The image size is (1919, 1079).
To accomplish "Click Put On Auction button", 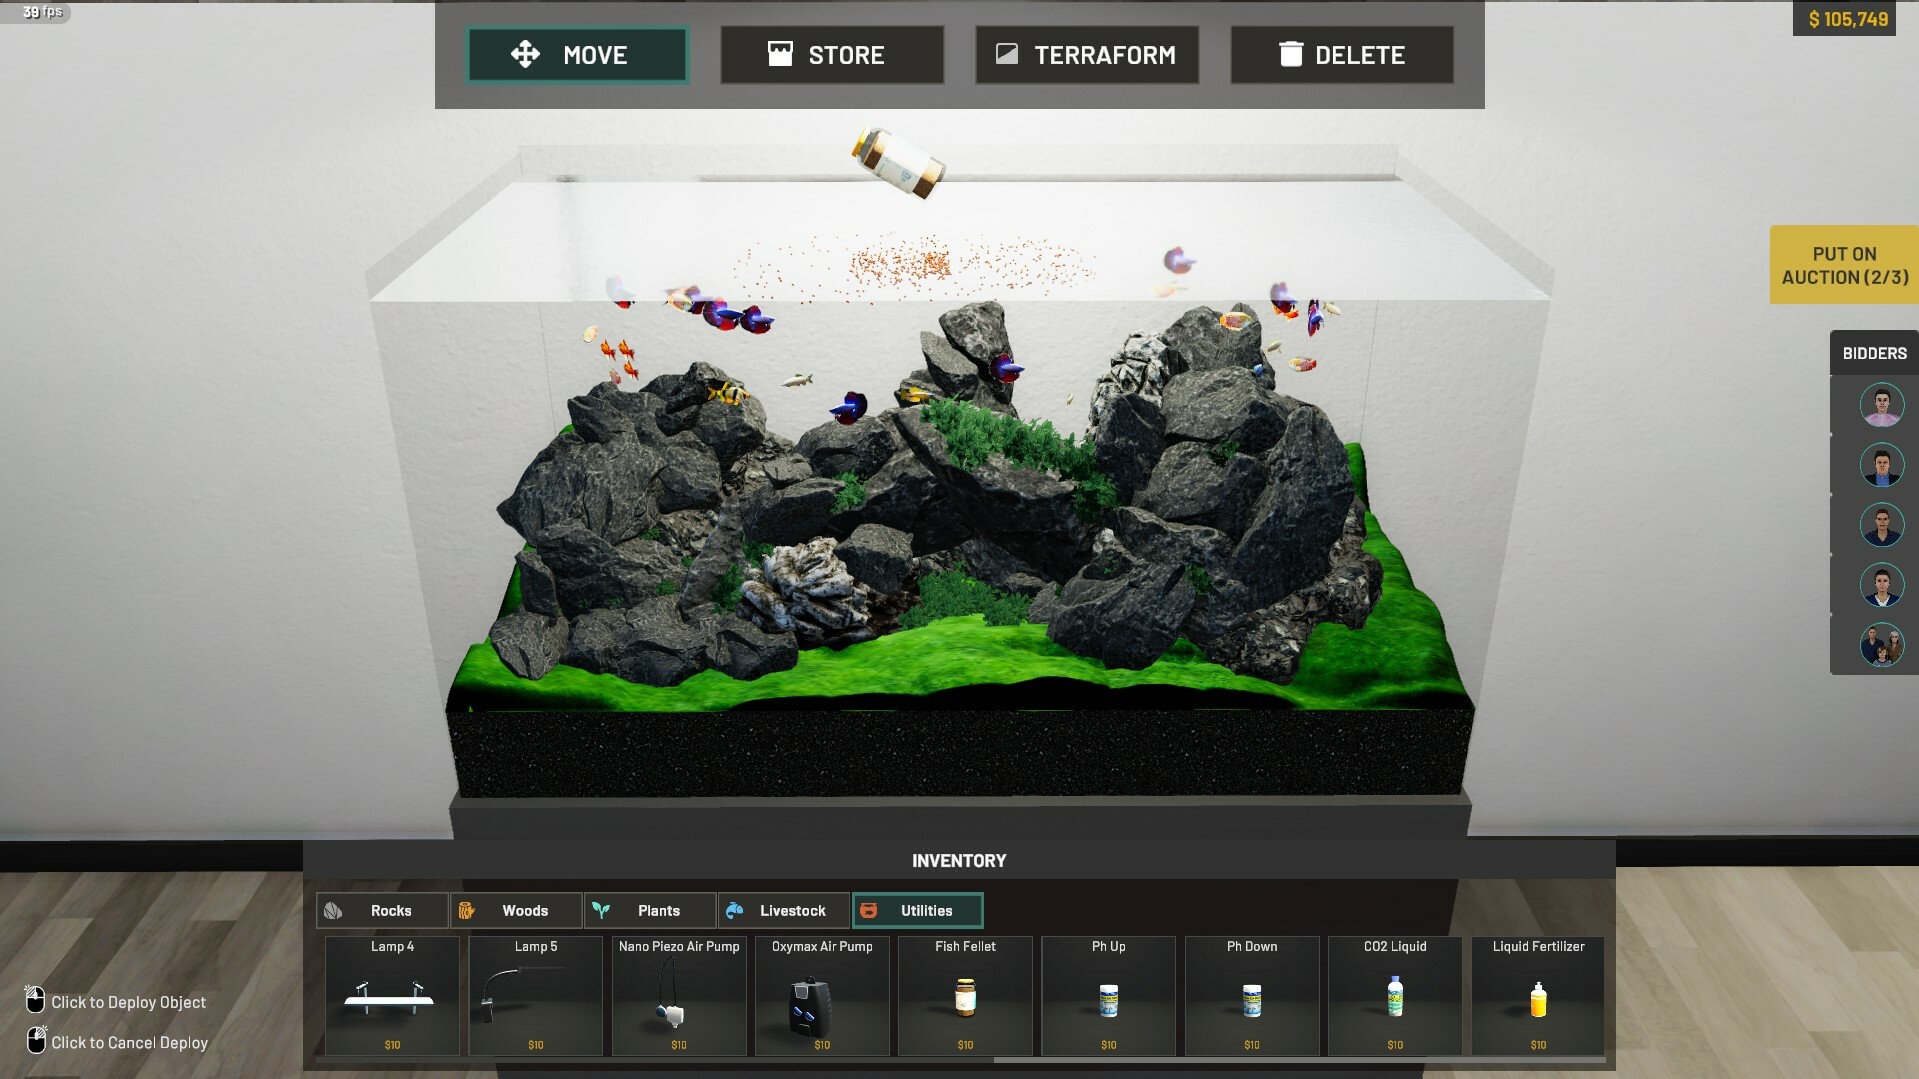I will click(x=1844, y=265).
